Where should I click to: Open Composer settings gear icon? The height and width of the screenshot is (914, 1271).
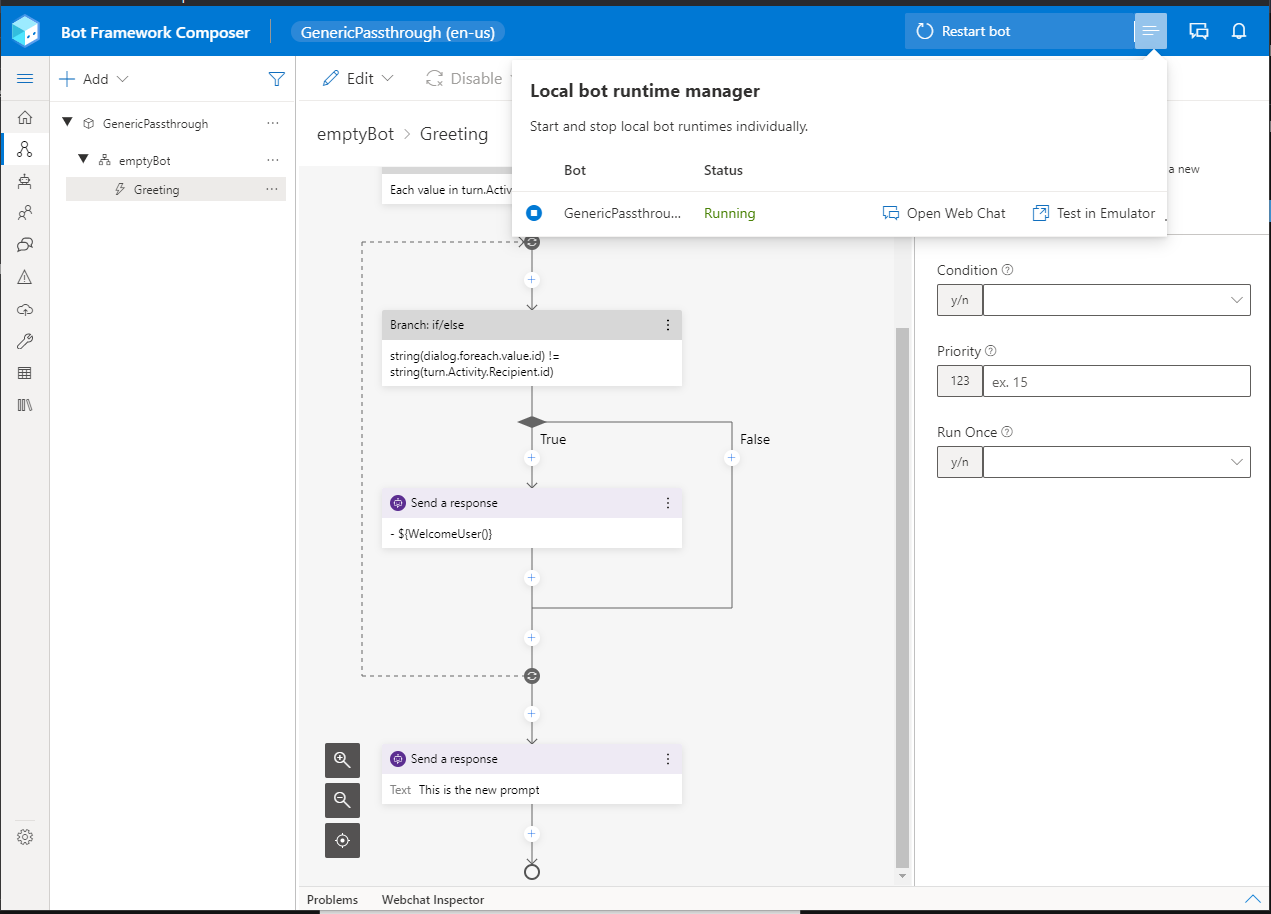point(25,837)
